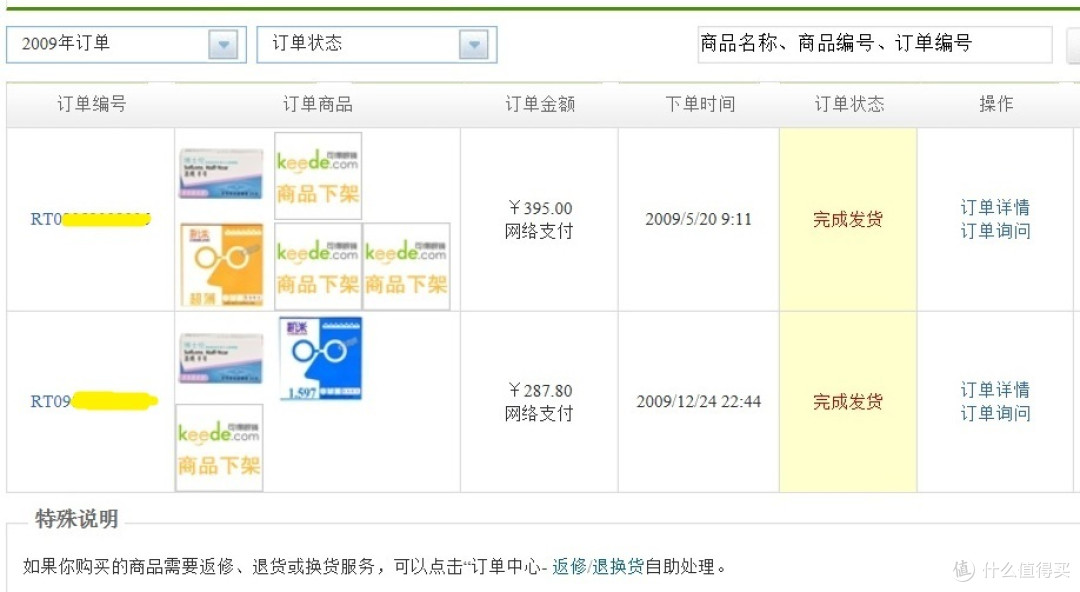Screen dimensions: 1080x592
Task: Click keede 商品下架 thumbnail in ¥287.80 order
Action: click(x=219, y=448)
